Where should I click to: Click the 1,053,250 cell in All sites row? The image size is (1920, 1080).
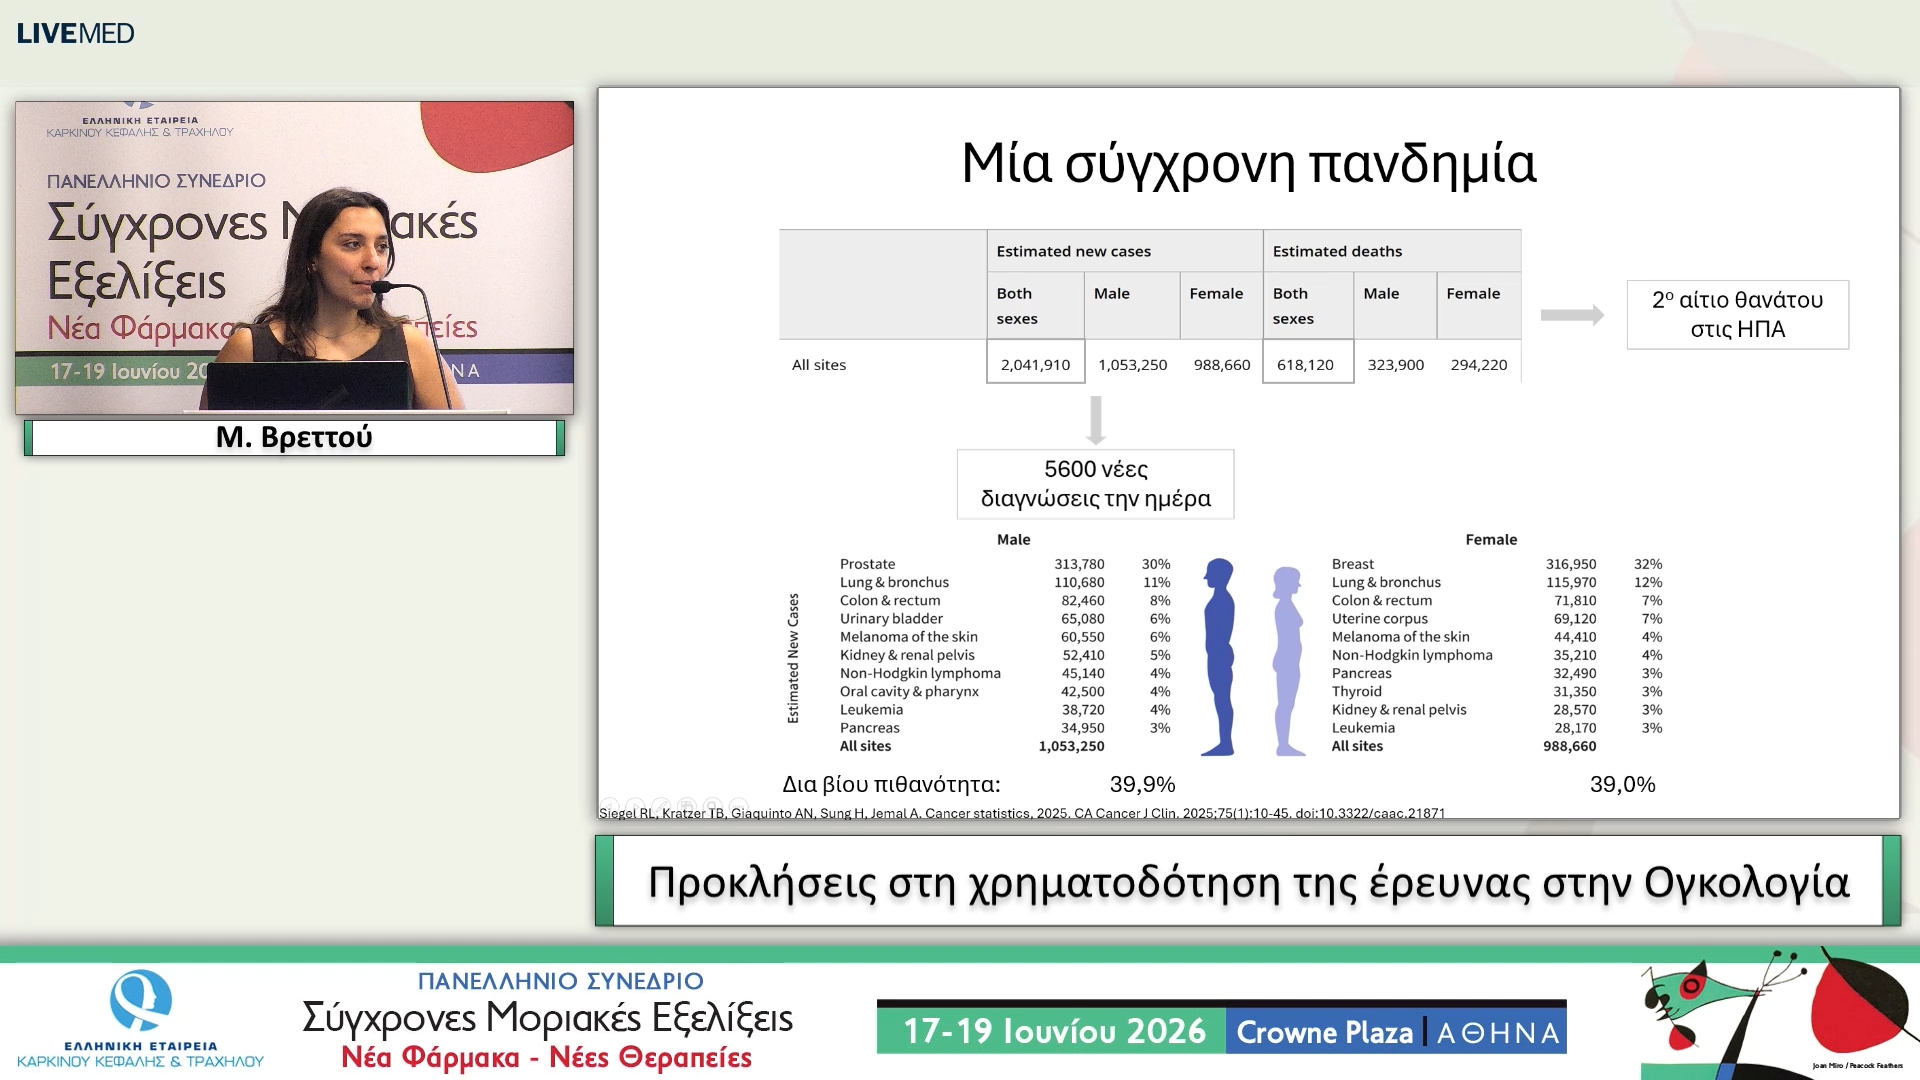1132,365
